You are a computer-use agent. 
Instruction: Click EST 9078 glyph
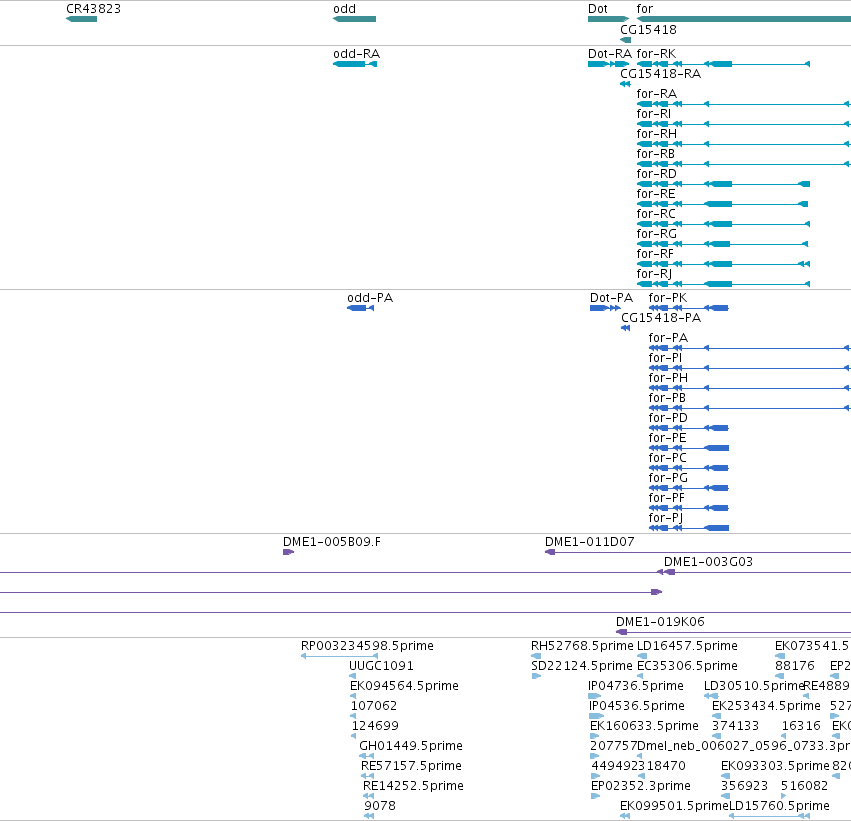click(369, 816)
